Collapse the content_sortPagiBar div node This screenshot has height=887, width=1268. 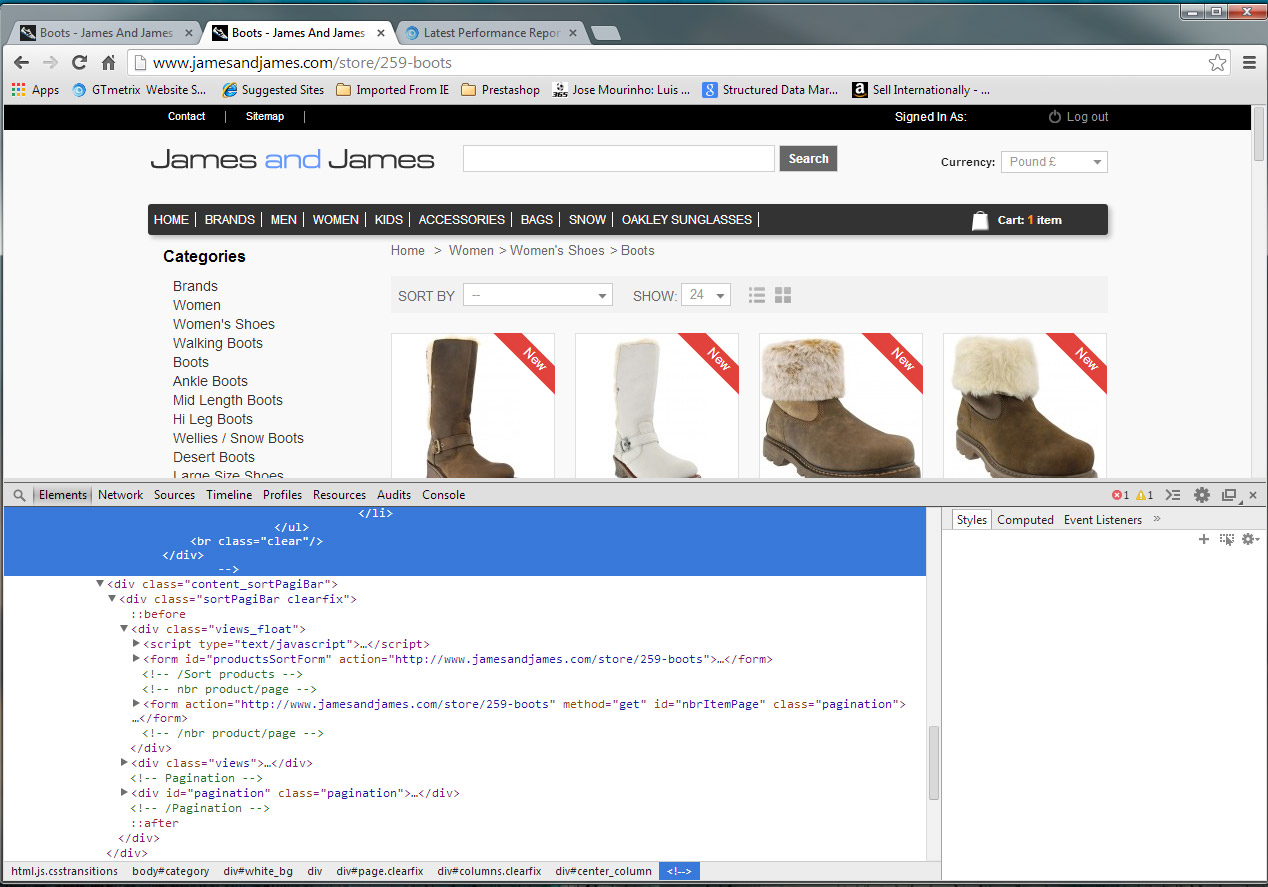pyautogui.click(x=100, y=584)
